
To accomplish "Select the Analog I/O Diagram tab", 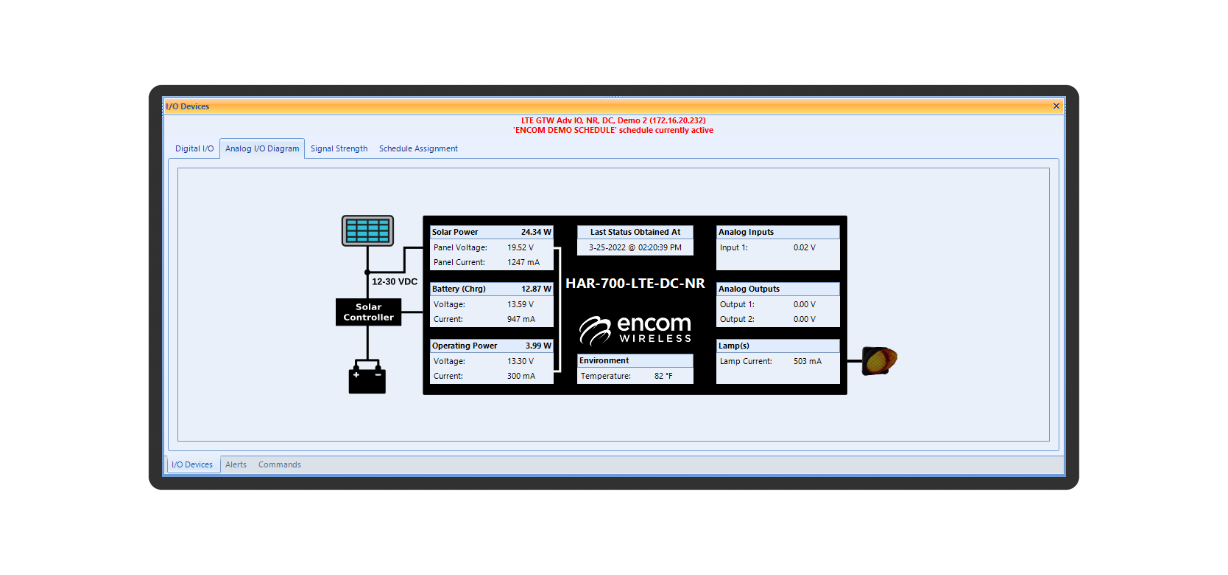I will coord(262,149).
